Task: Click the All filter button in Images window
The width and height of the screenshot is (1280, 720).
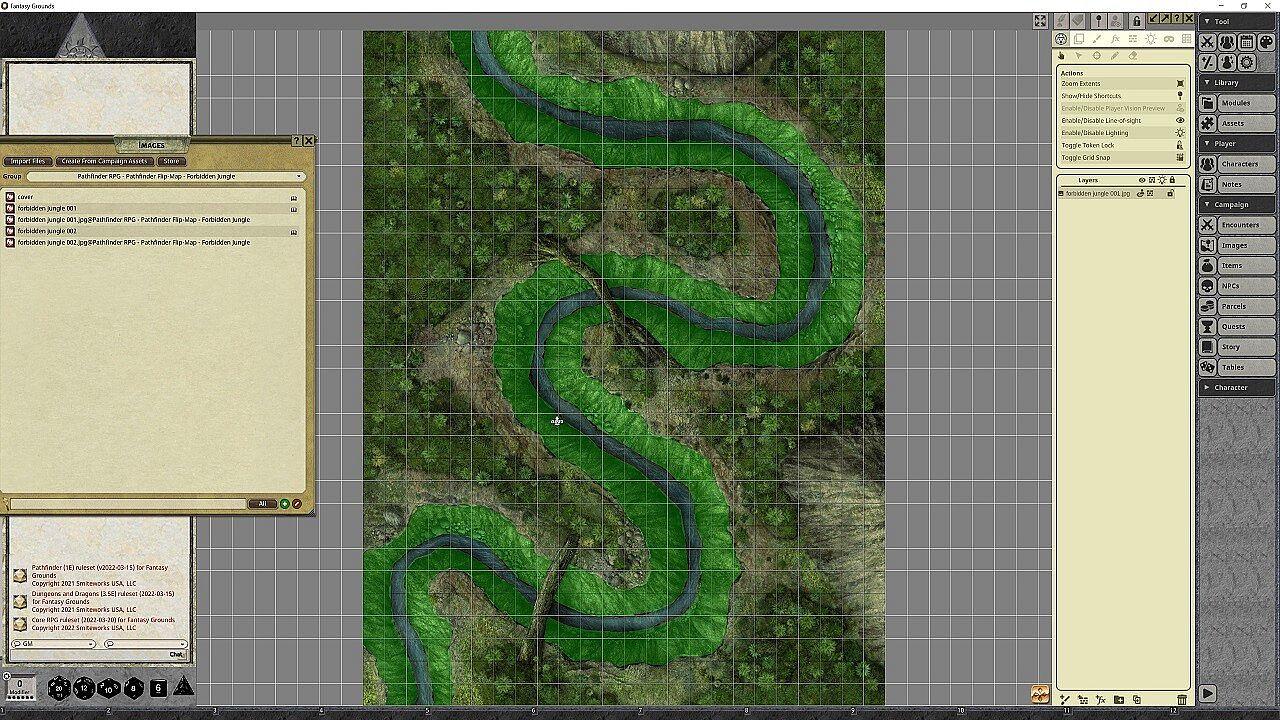Action: click(x=262, y=504)
